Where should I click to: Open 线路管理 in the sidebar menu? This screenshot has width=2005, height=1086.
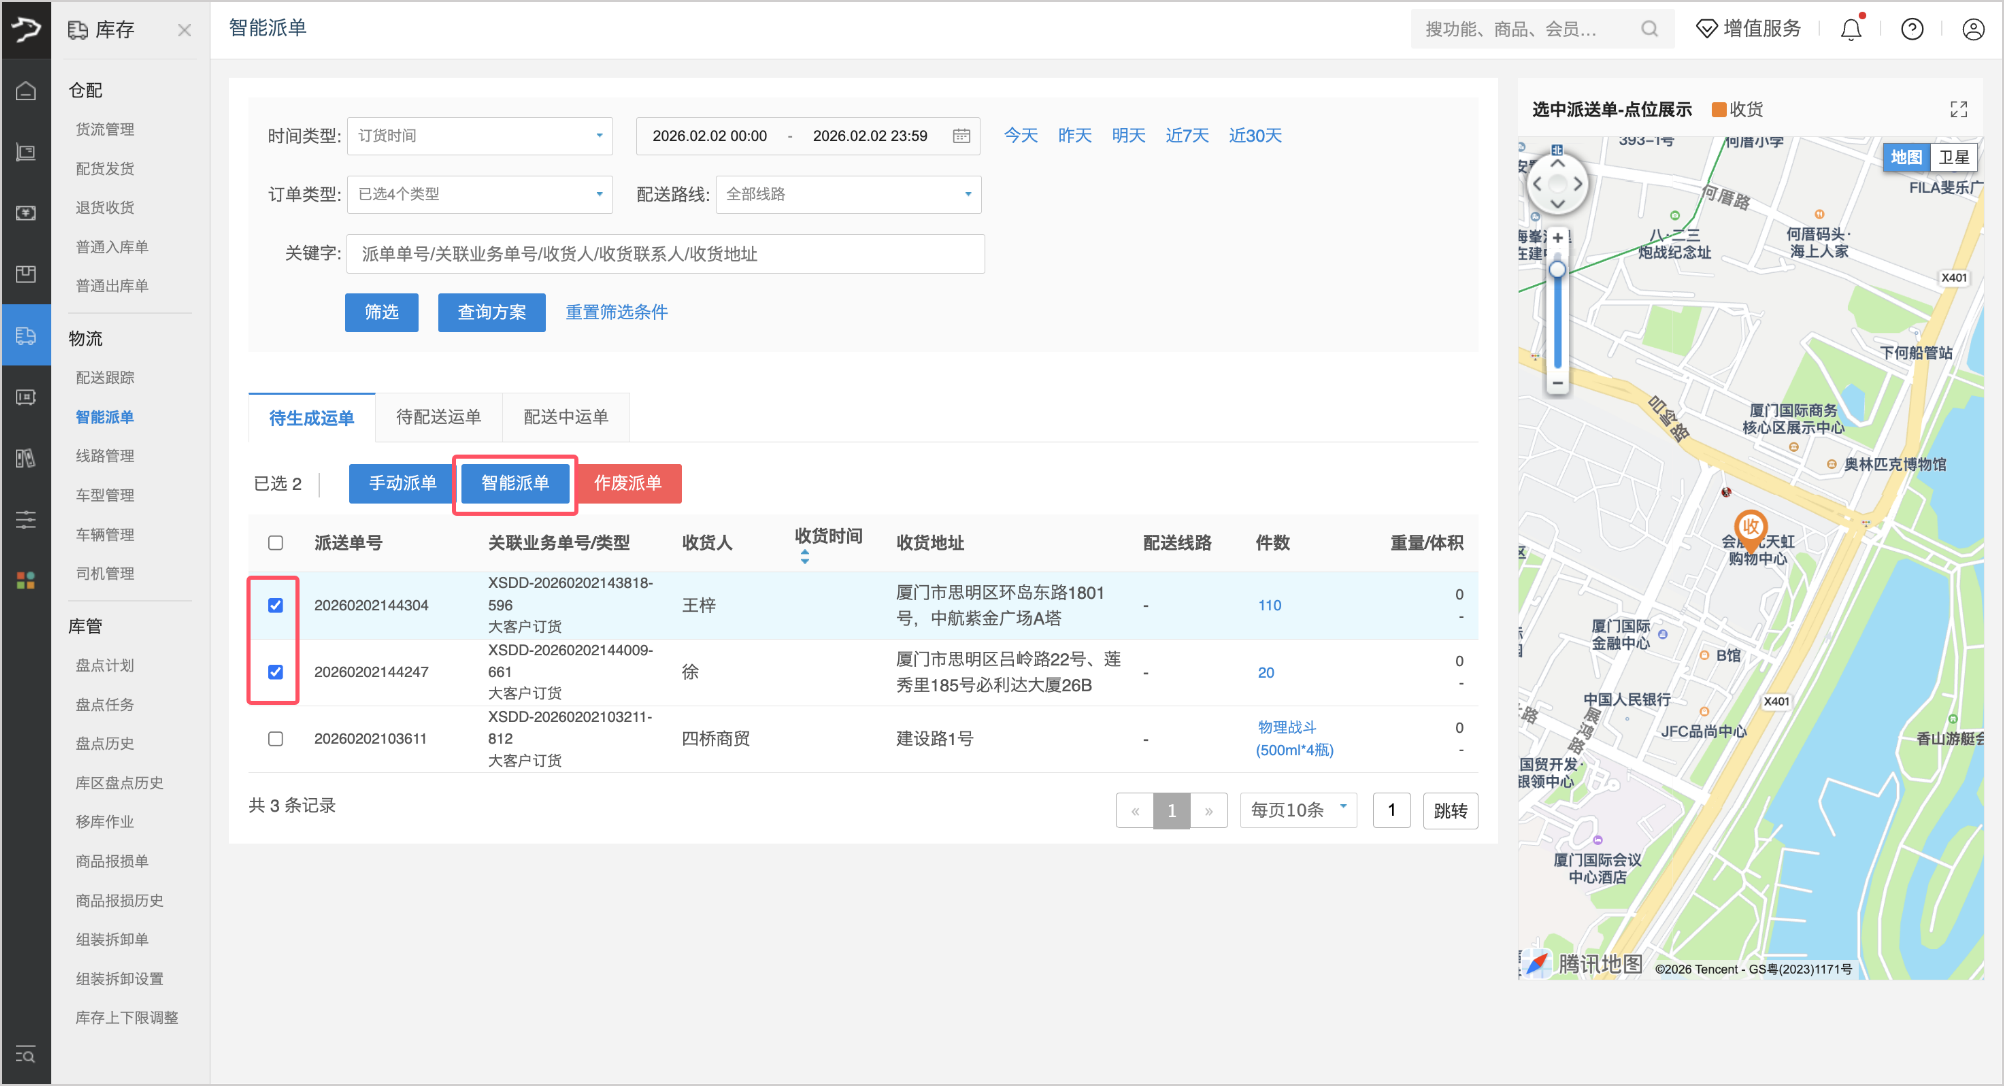[105, 456]
